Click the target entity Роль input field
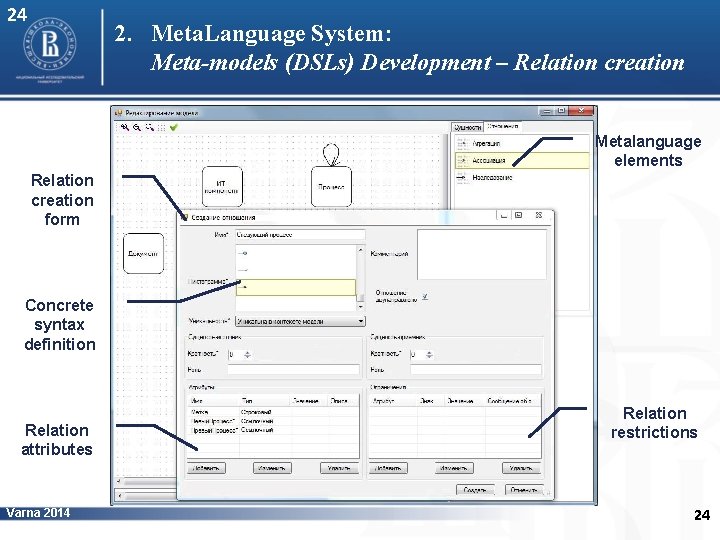720x540 pixels. (476, 369)
